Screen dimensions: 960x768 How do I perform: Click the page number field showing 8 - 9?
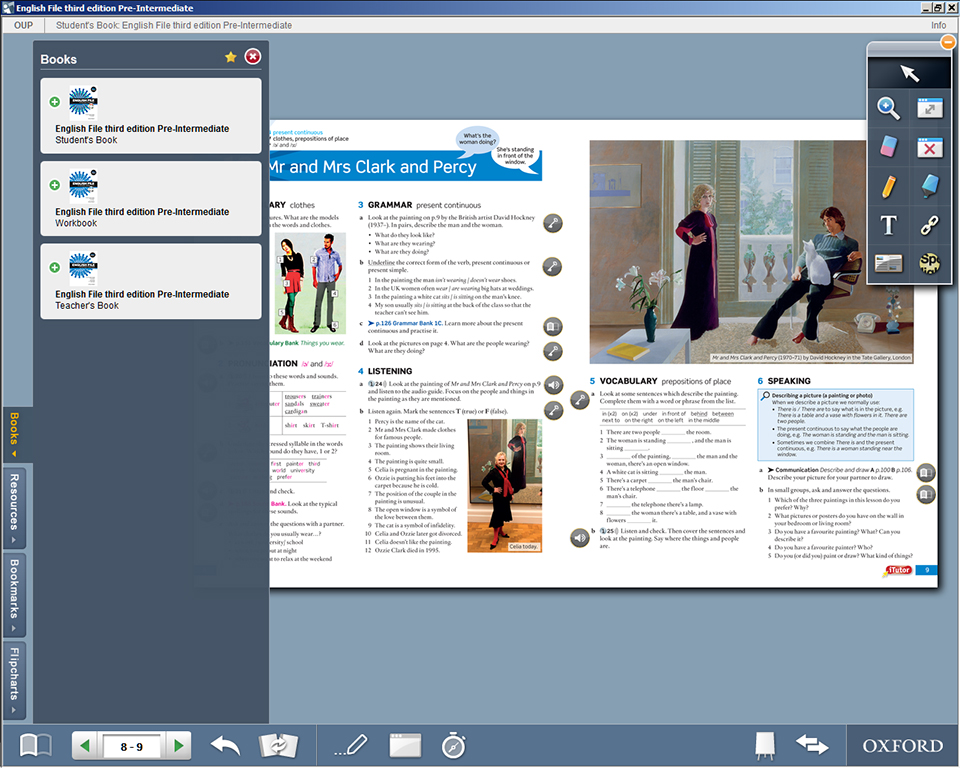tap(131, 746)
